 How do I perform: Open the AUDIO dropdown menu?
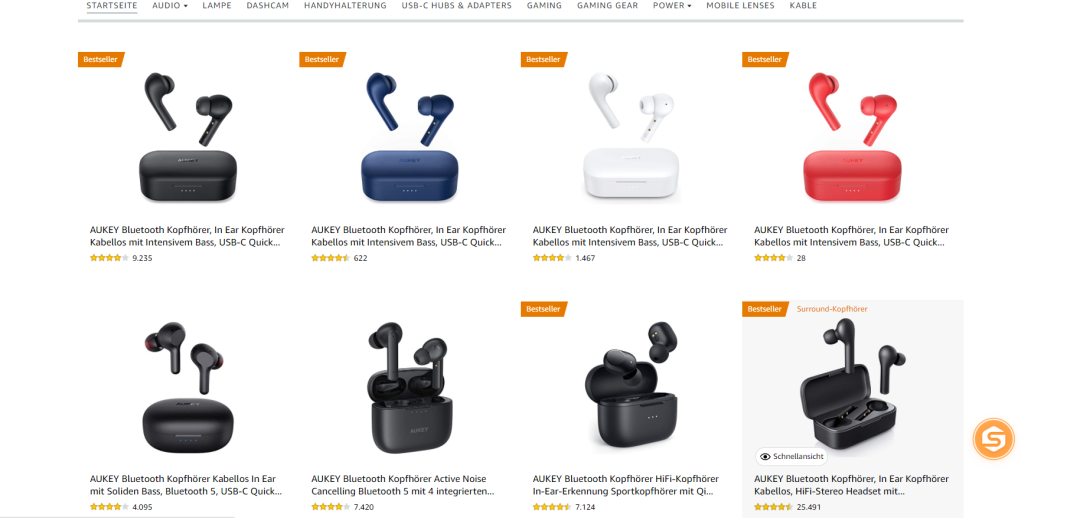[x=169, y=6]
